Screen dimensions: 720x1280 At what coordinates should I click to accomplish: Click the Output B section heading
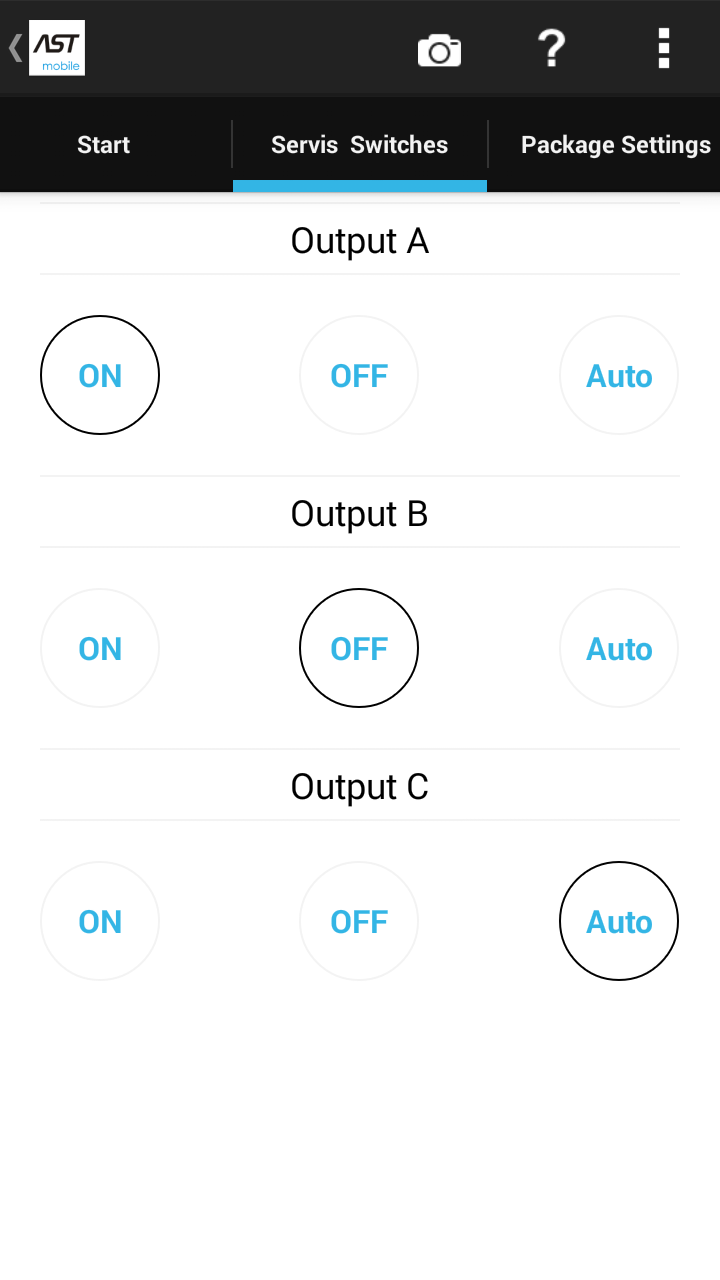(x=360, y=514)
